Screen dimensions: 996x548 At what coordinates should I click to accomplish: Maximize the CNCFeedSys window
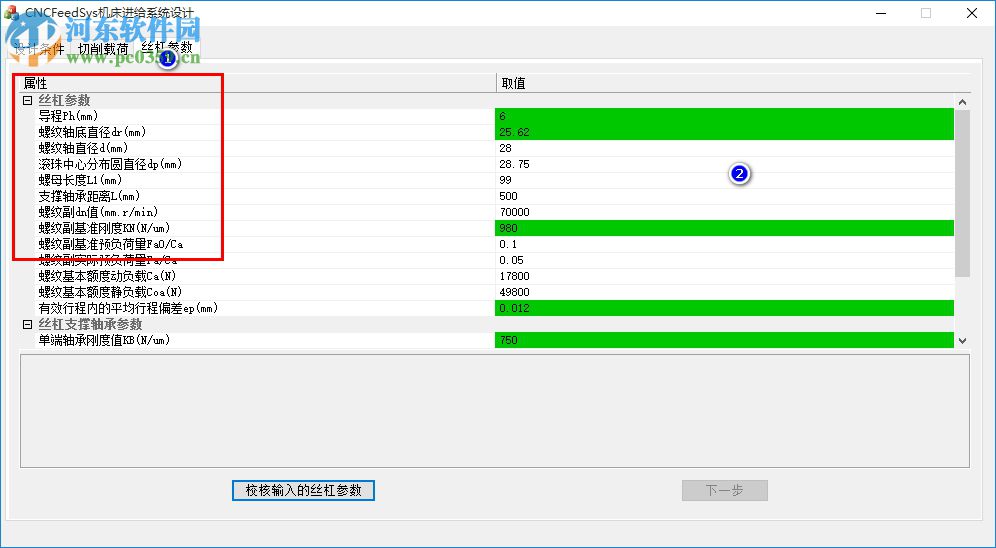(x=926, y=13)
